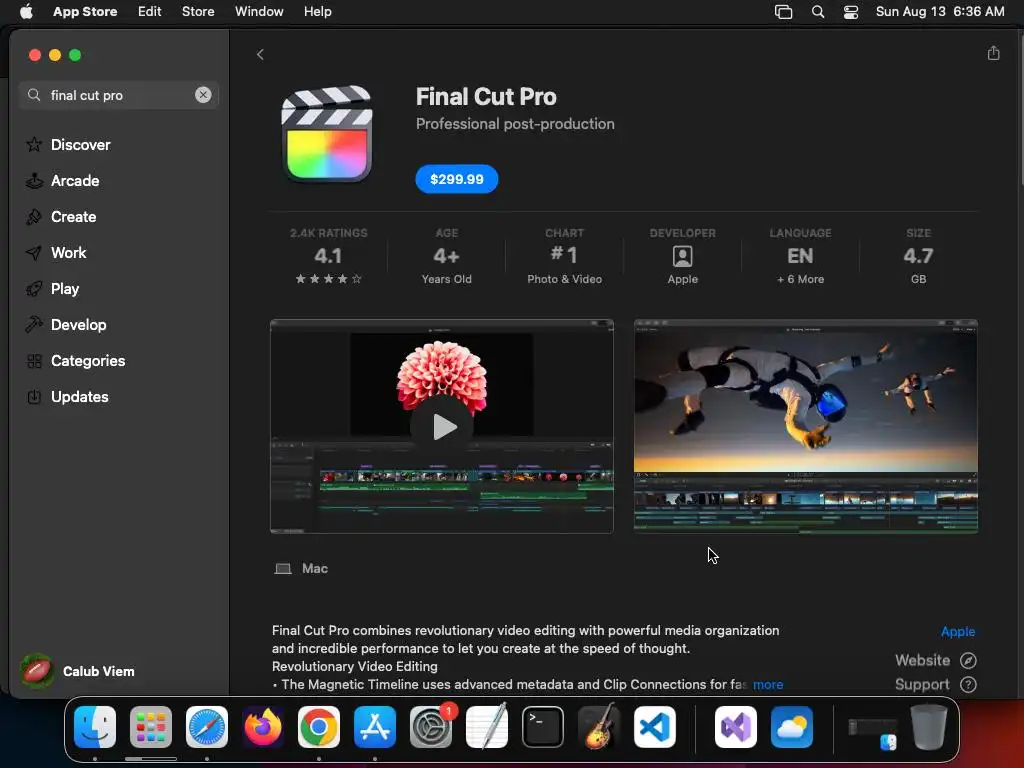
Task: Click the App Store Dock icon
Action: point(375,727)
